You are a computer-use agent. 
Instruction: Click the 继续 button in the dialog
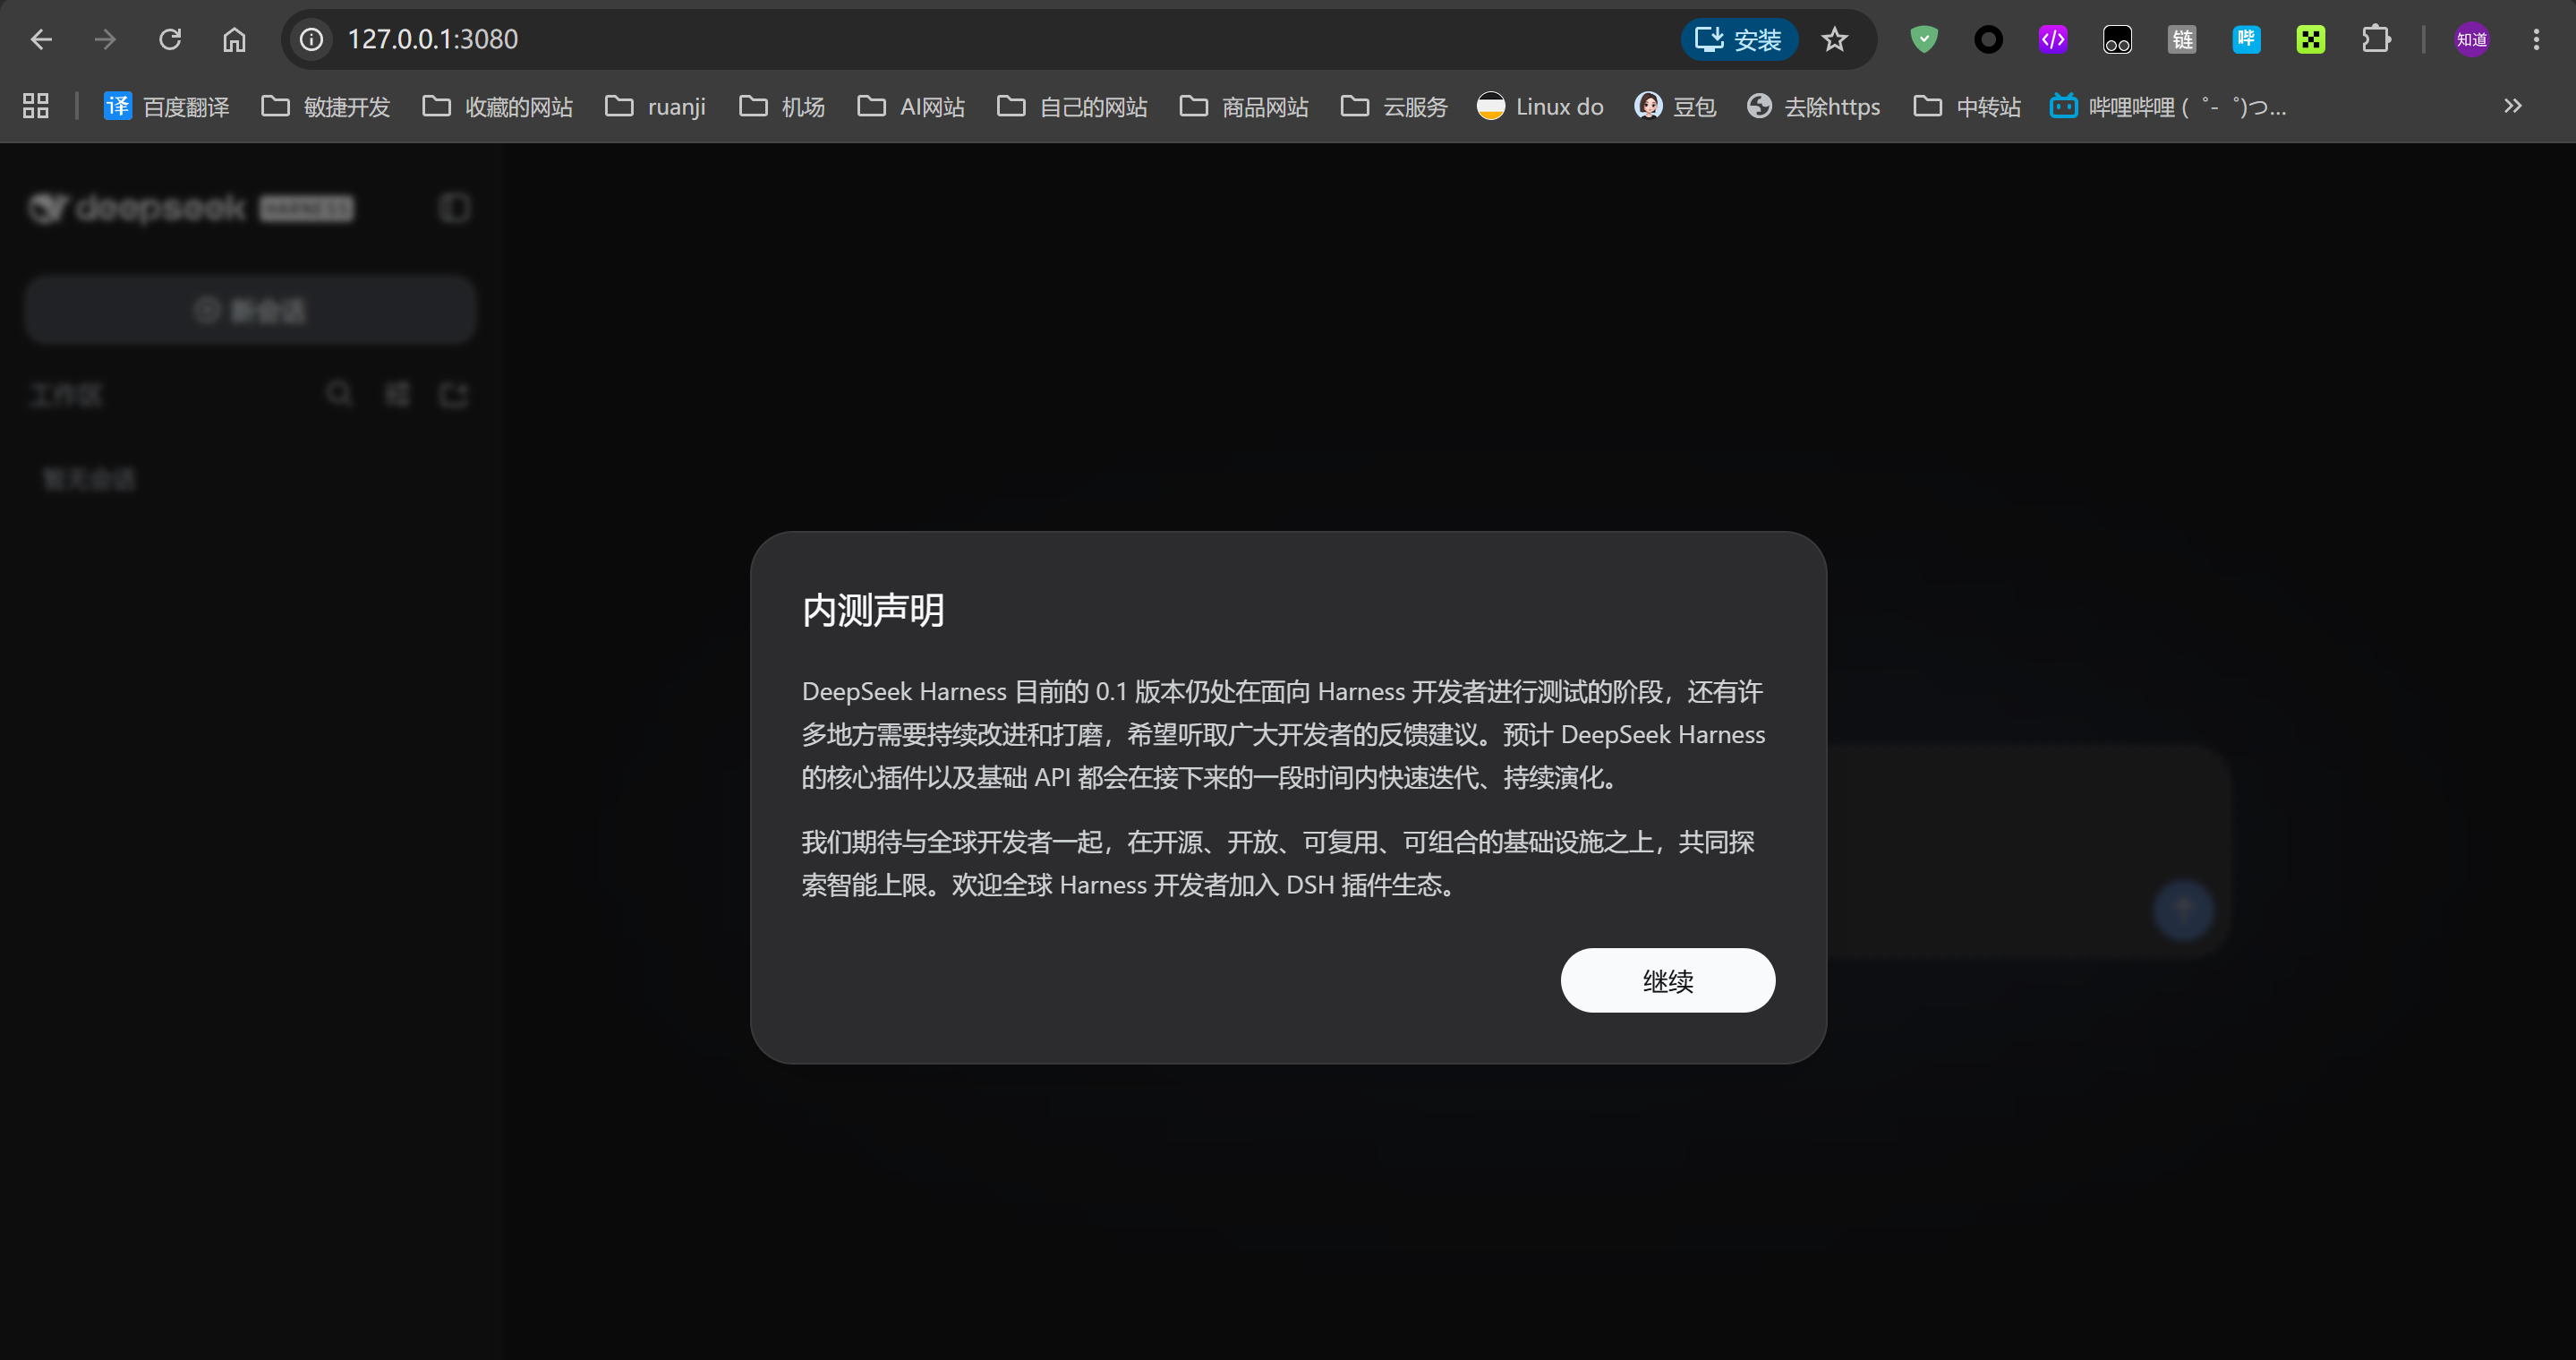pos(1667,980)
